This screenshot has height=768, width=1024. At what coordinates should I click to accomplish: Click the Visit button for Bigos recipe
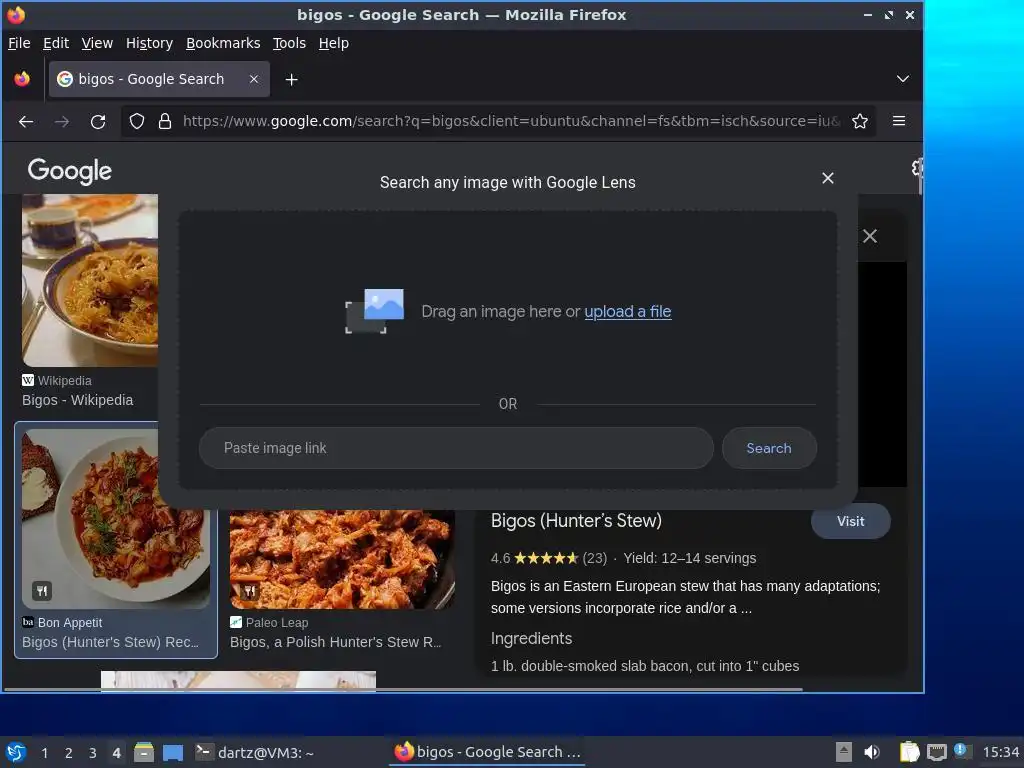[850, 521]
